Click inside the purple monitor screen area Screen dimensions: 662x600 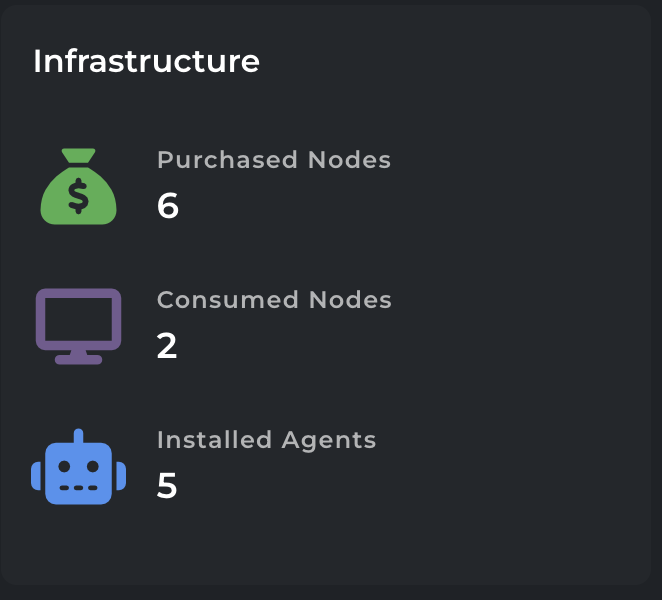(79, 319)
